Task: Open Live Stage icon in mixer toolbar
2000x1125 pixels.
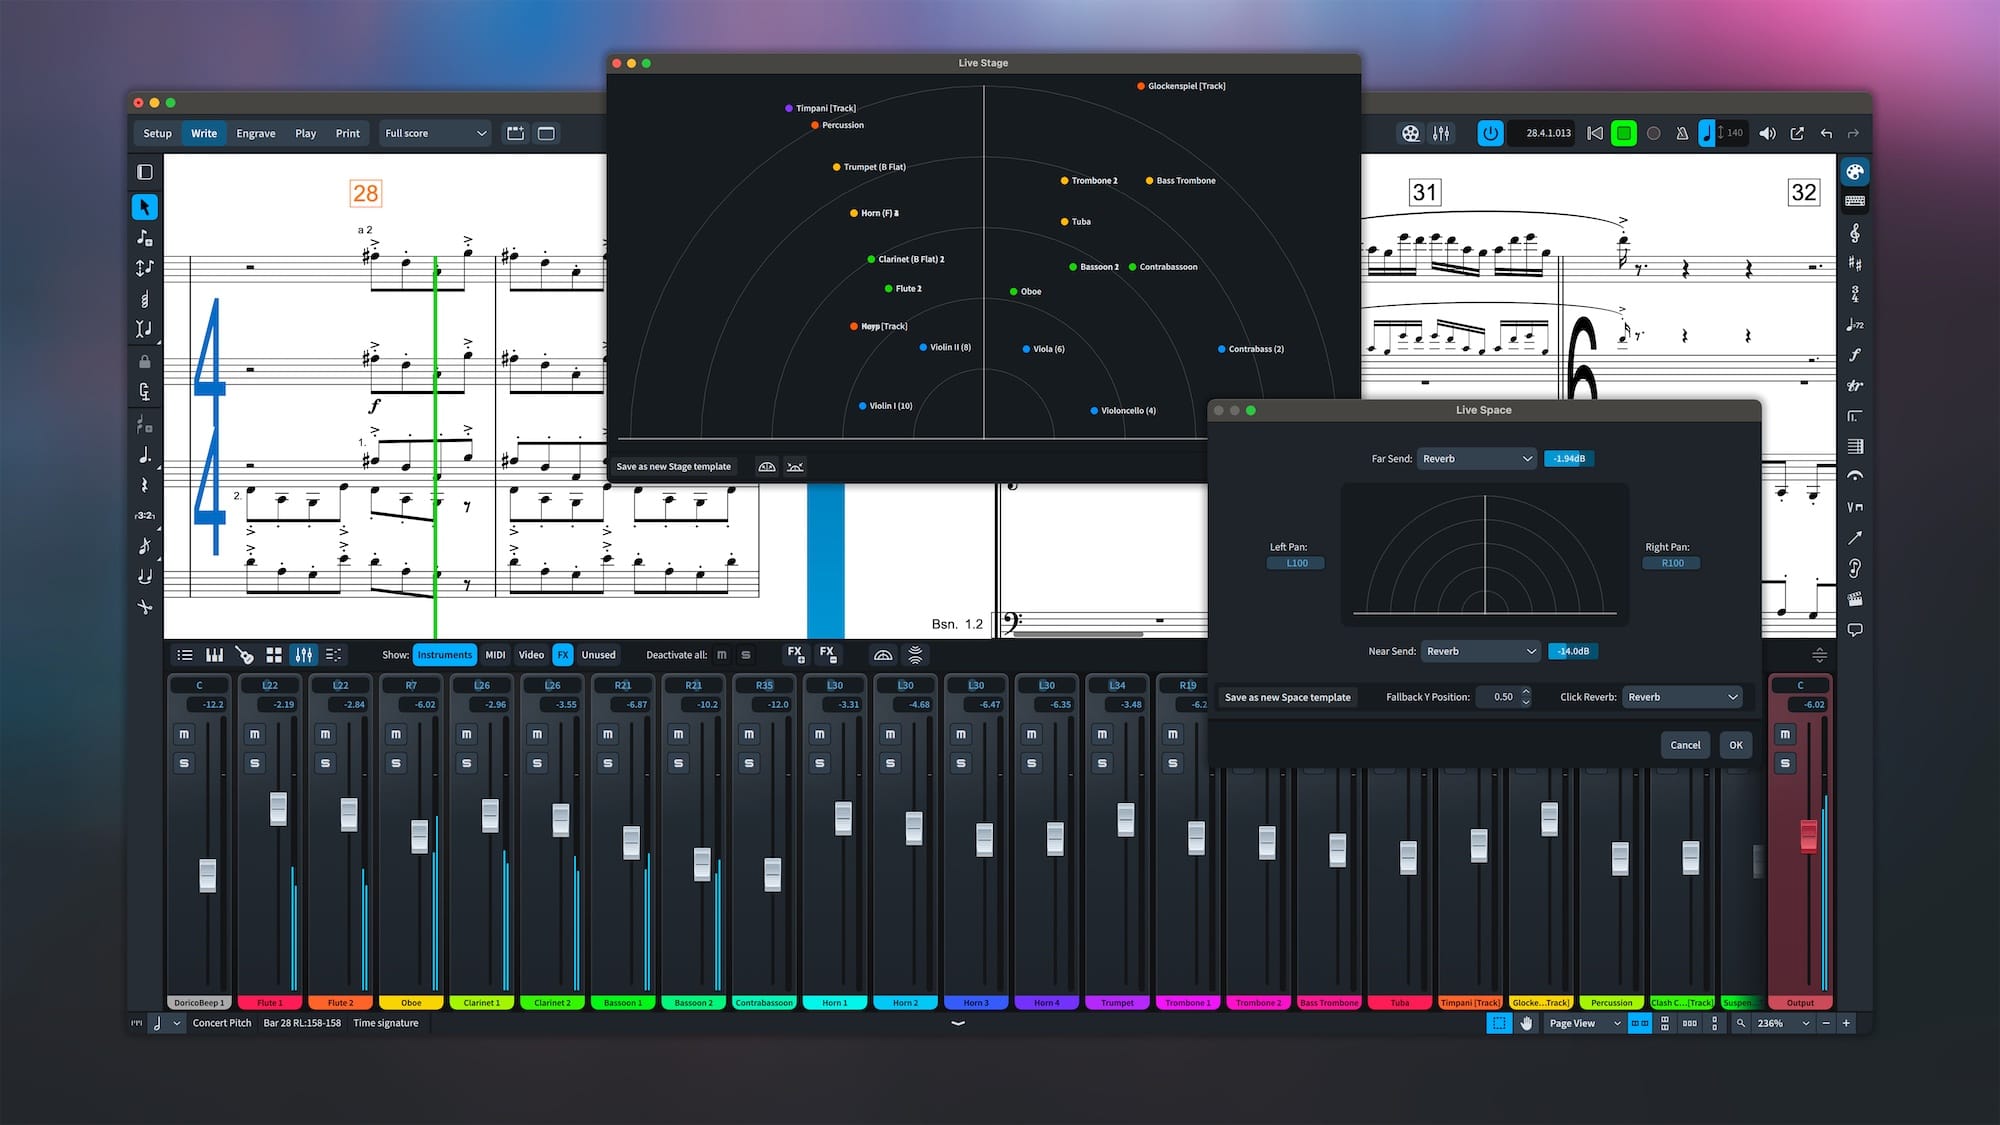Action: pos(883,655)
